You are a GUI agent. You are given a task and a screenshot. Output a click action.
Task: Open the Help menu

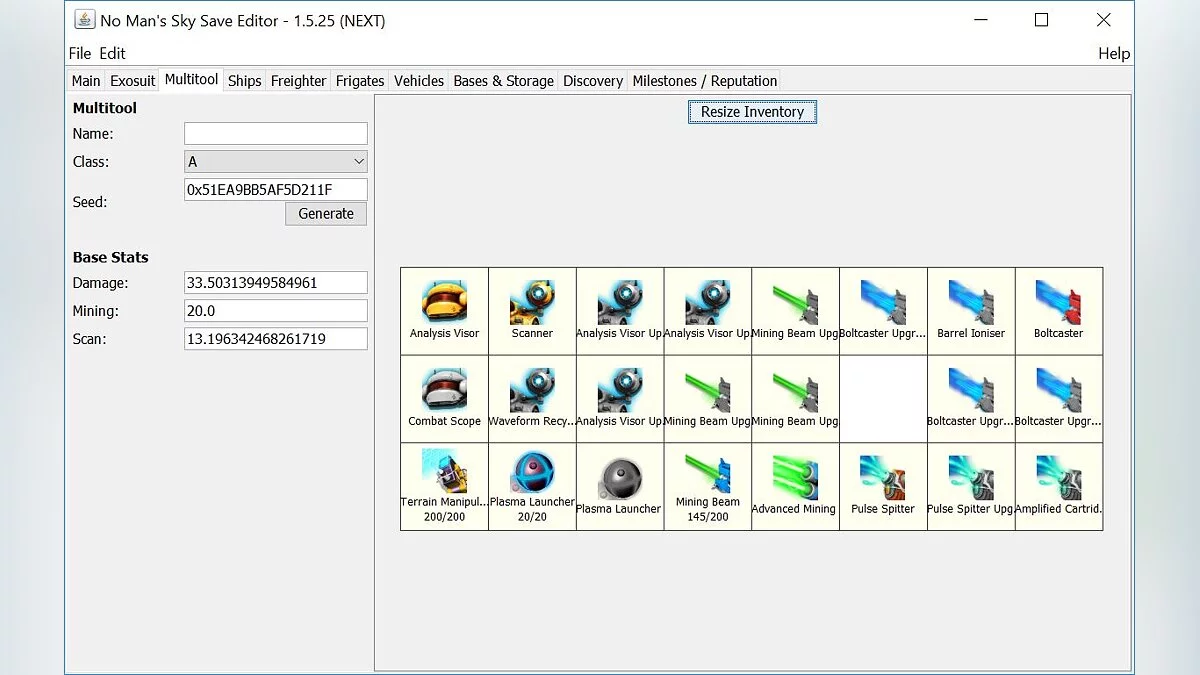click(1113, 53)
